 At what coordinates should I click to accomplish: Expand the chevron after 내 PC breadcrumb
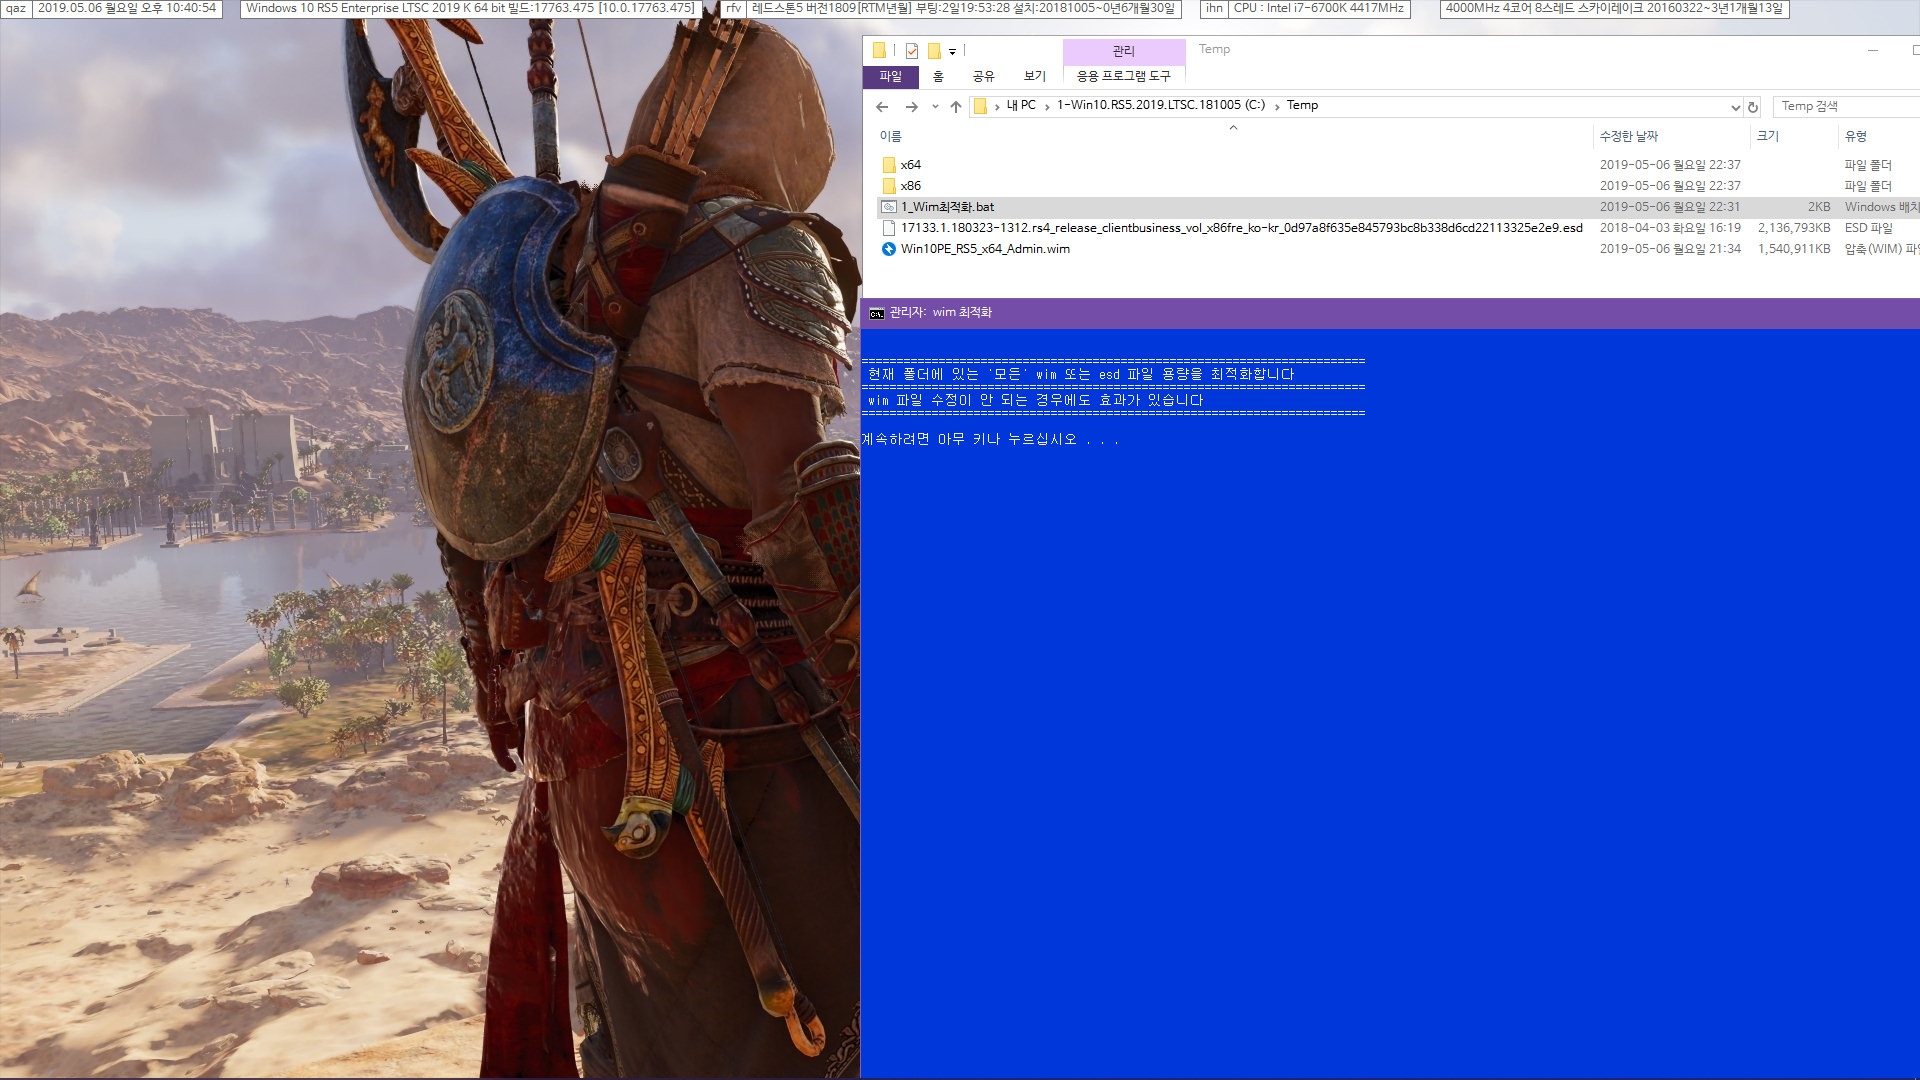(1047, 107)
